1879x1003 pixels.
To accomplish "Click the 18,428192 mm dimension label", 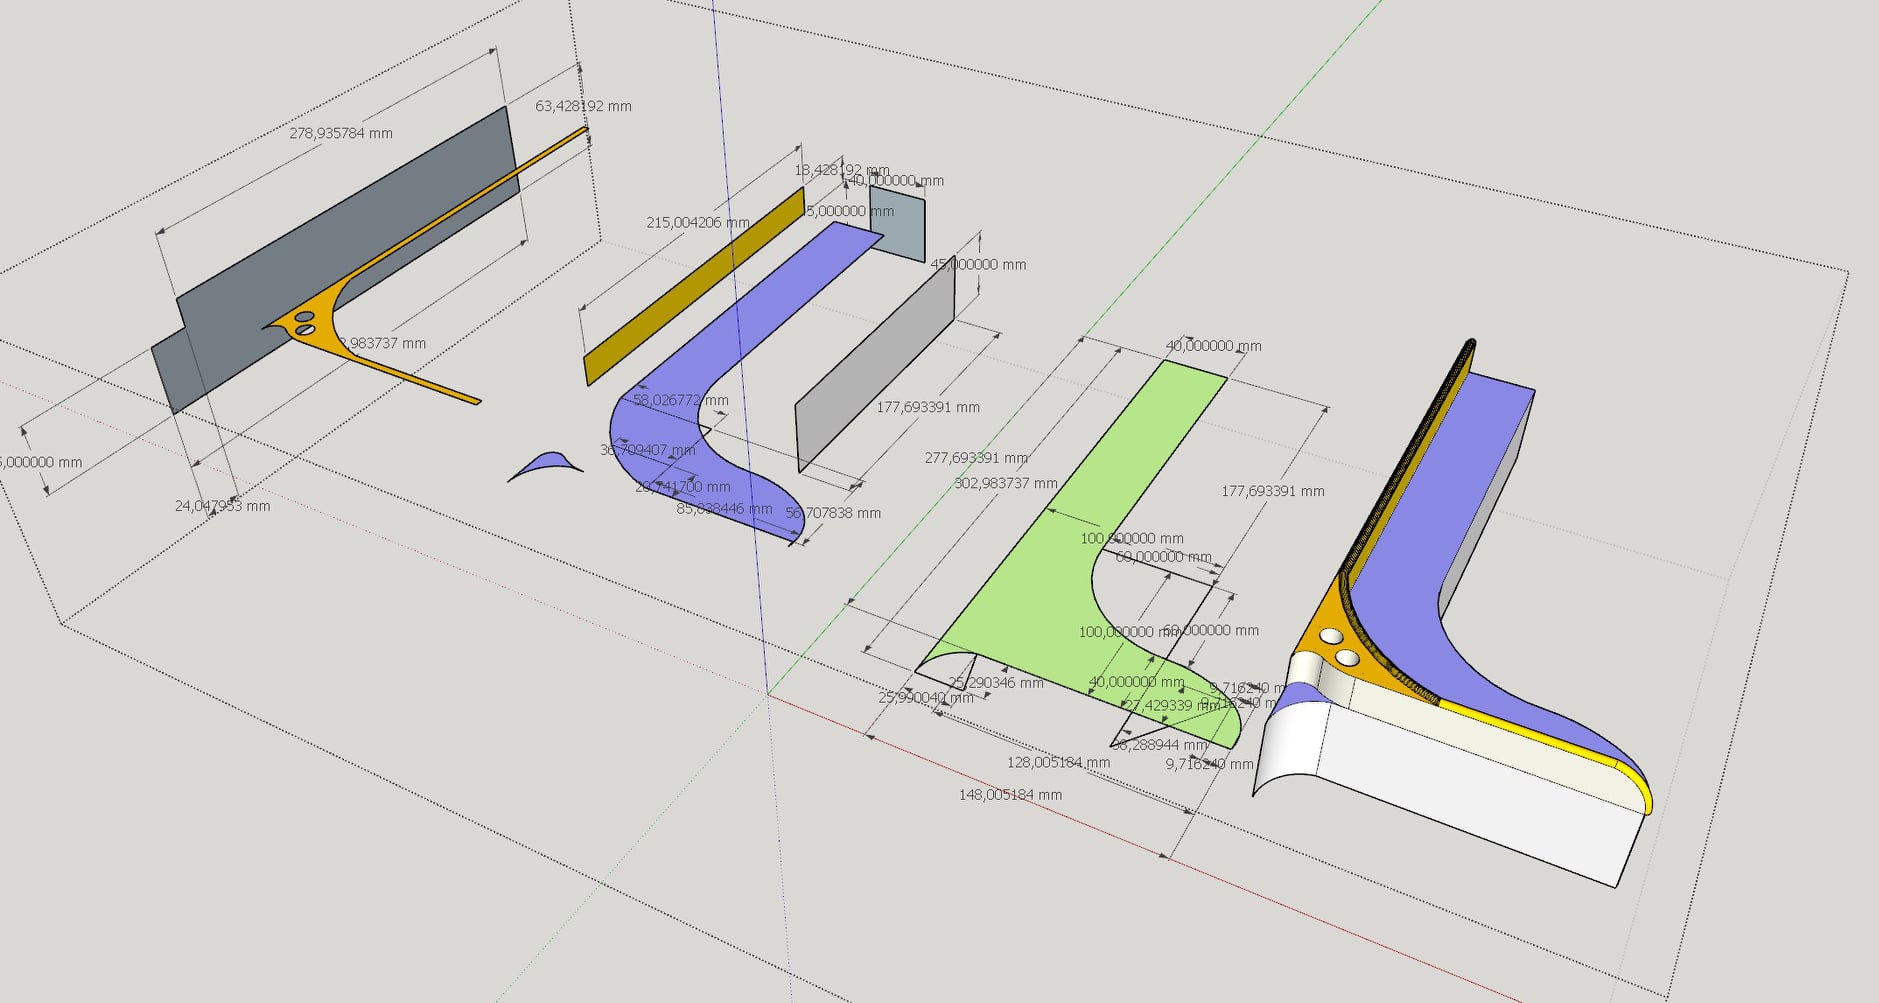I will [842, 170].
